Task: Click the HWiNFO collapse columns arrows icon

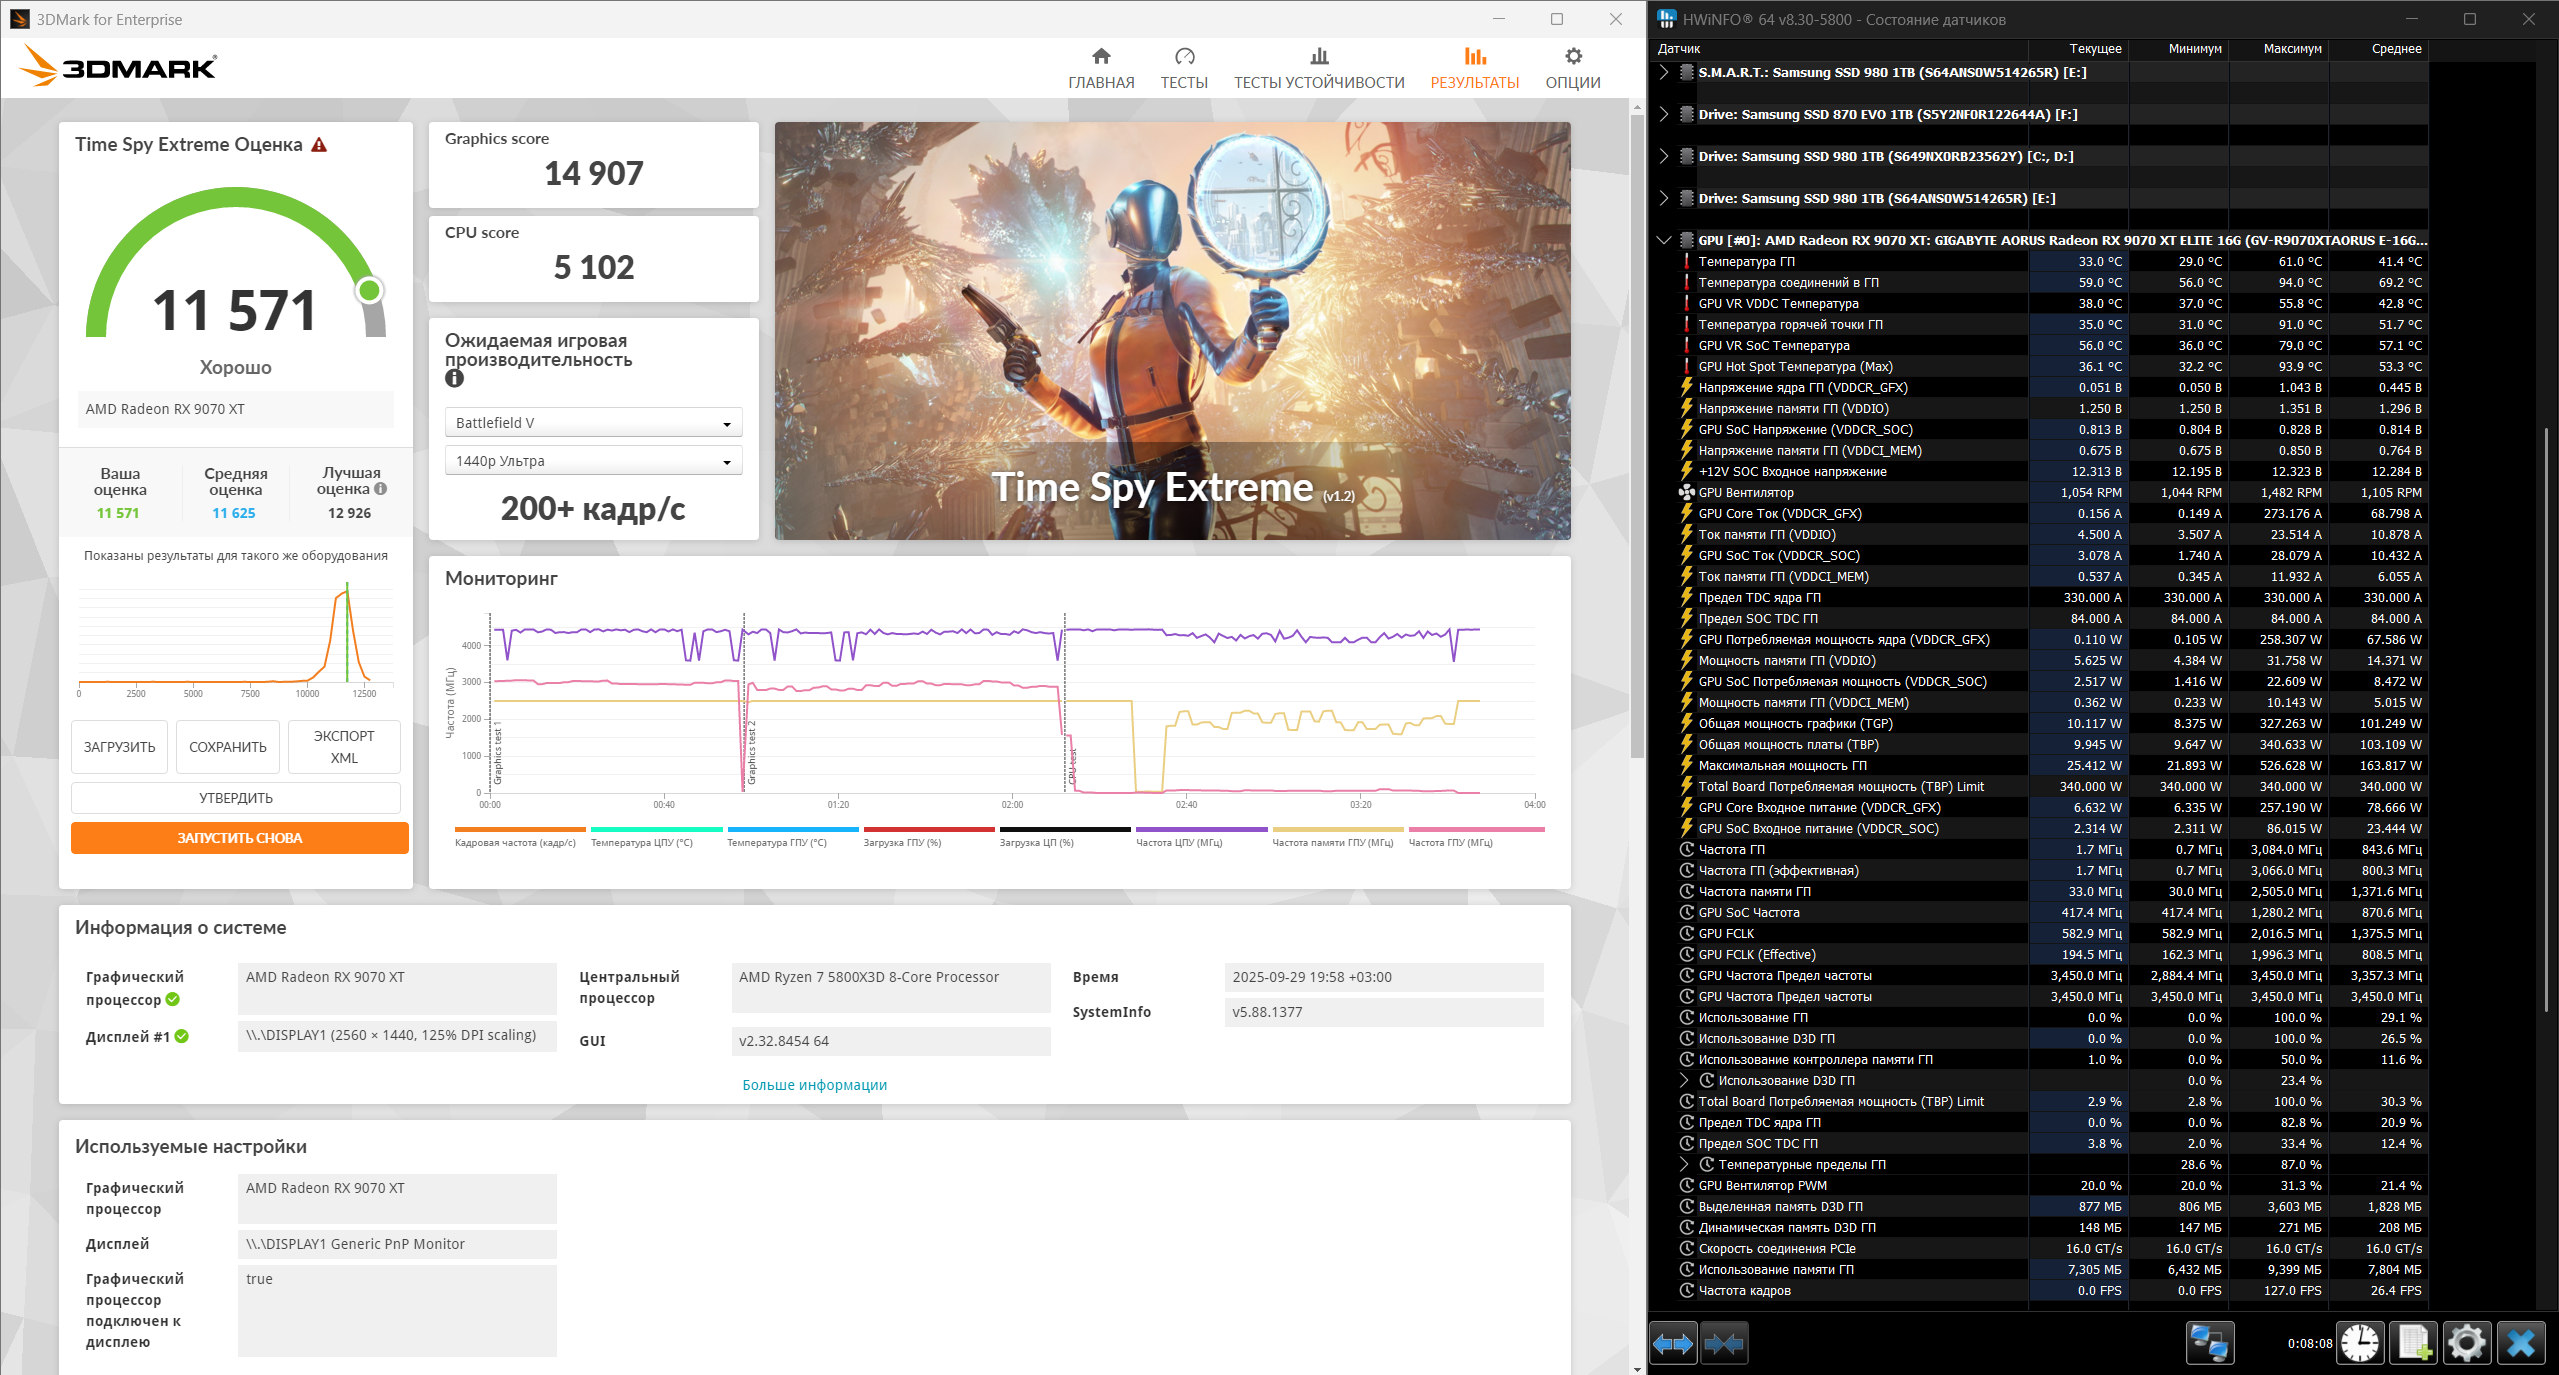Action: pyautogui.click(x=1724, y=1343)
